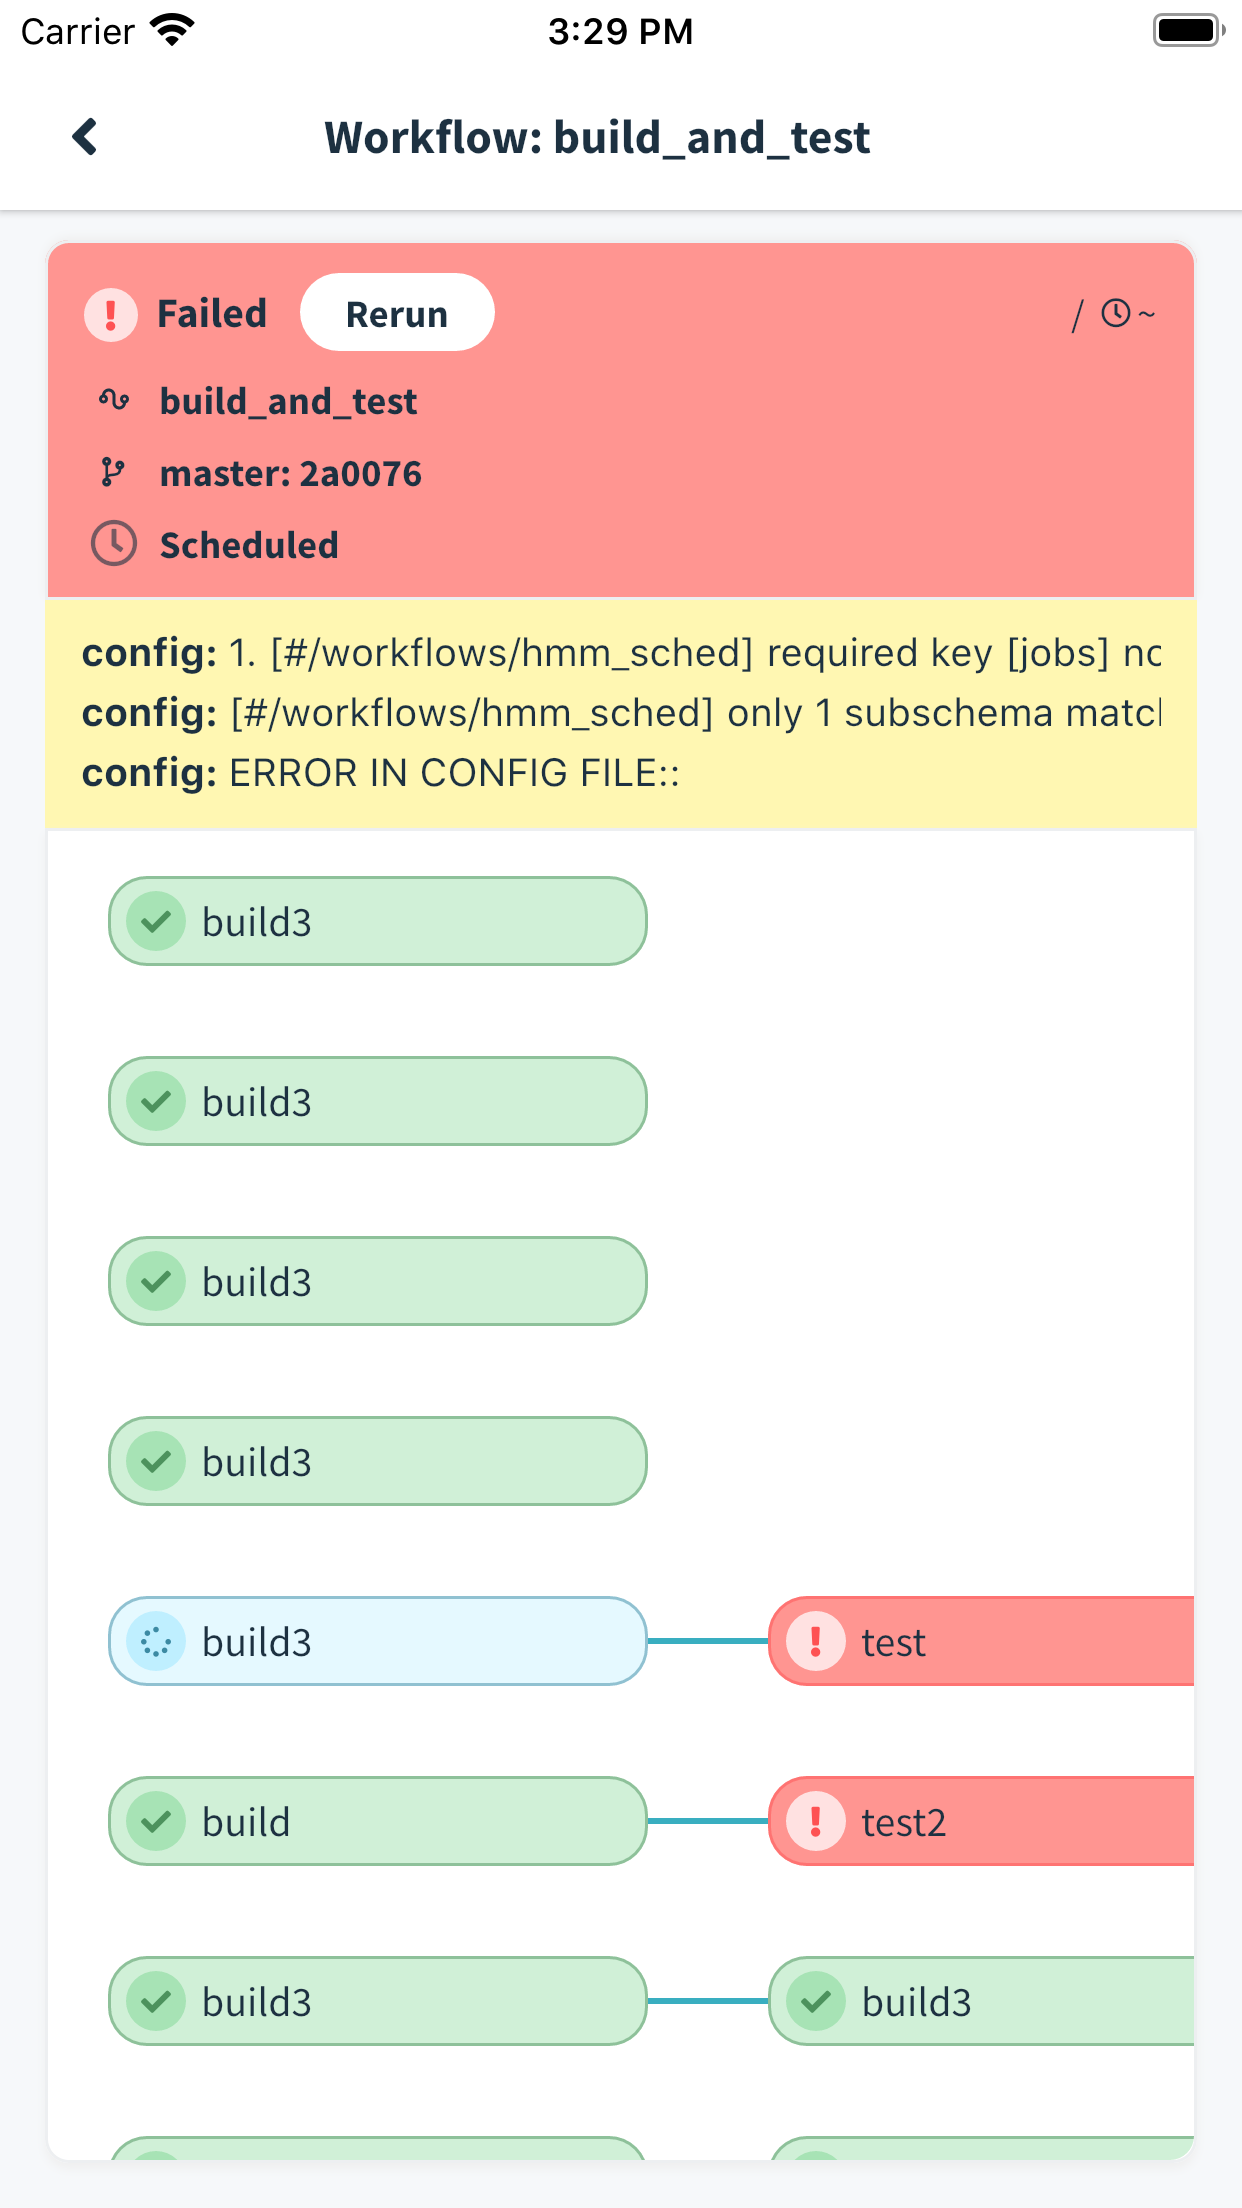Tap the yellow config error banner
The height and width of the screenshot is (2208, 1242).
coord(620,712)
